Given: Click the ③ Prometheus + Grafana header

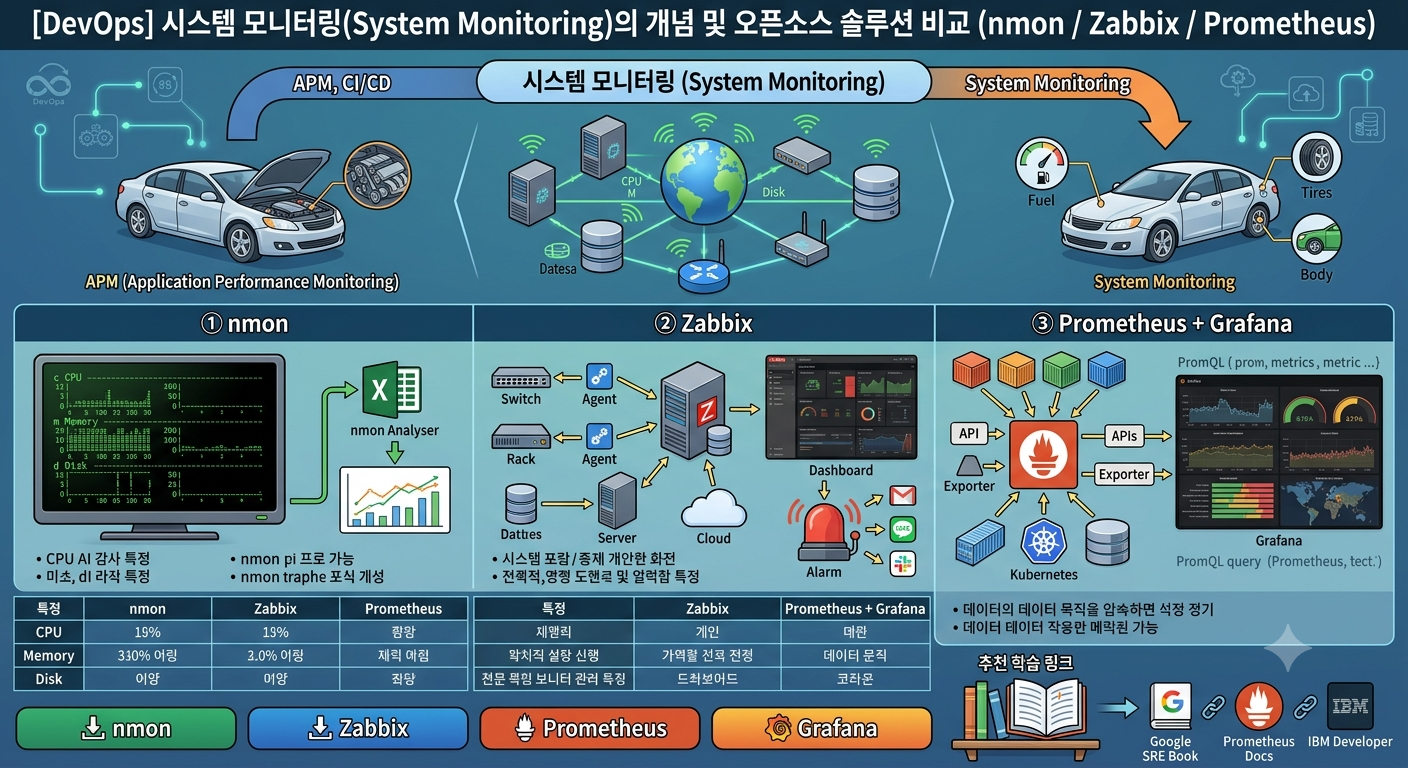Looking at the screenshot, I should [1161, 323].
